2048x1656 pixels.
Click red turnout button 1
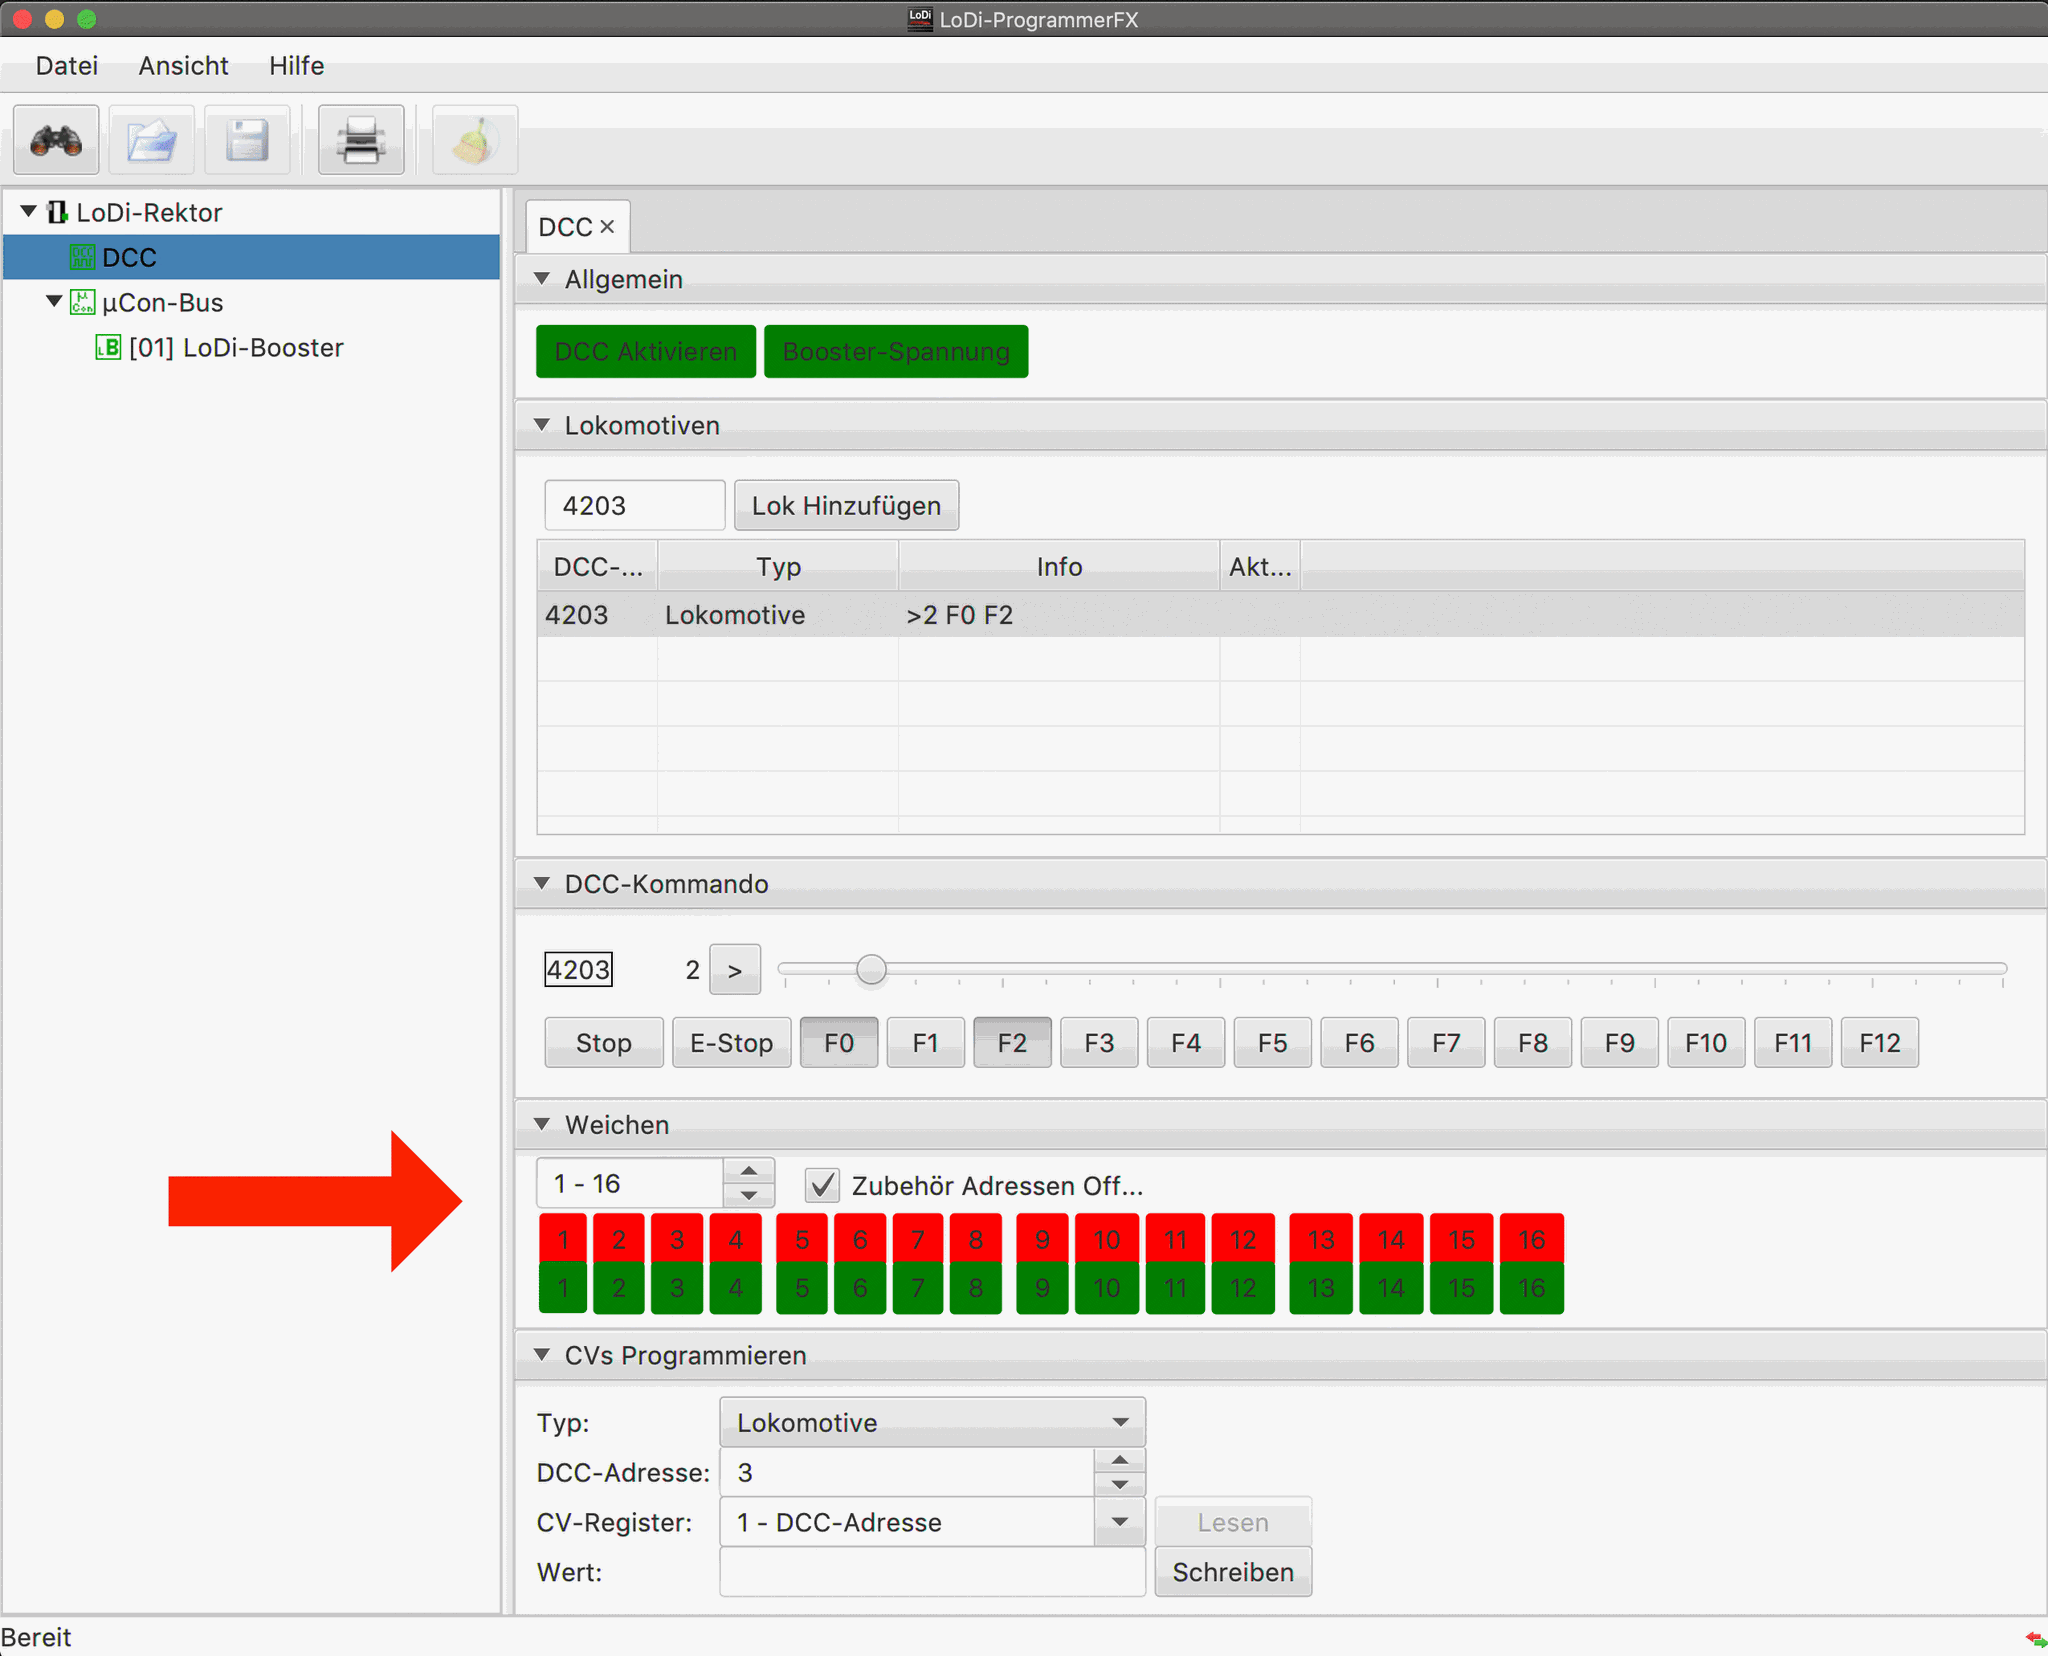[563, 1239]
